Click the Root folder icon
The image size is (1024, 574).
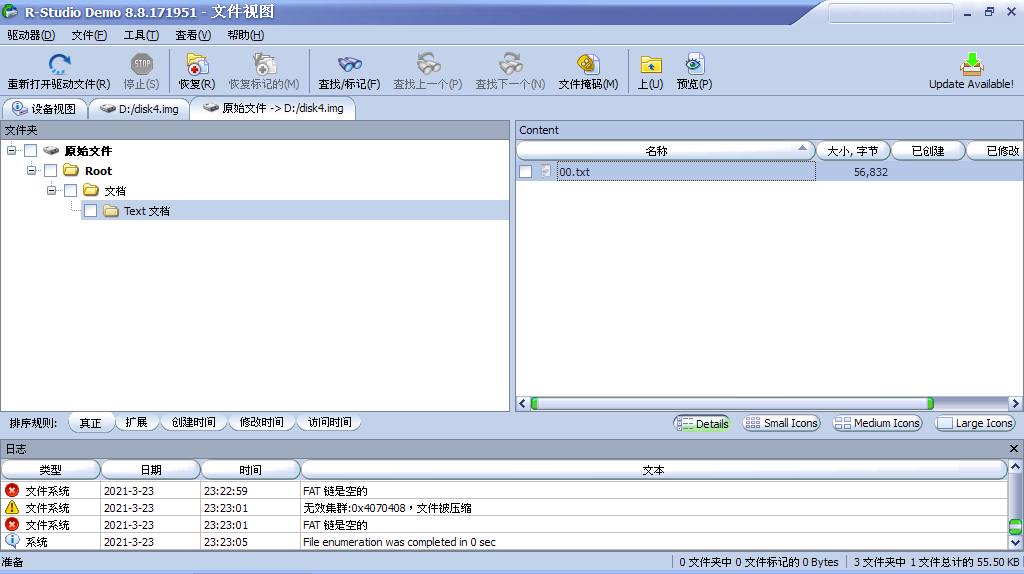[71, 170]
